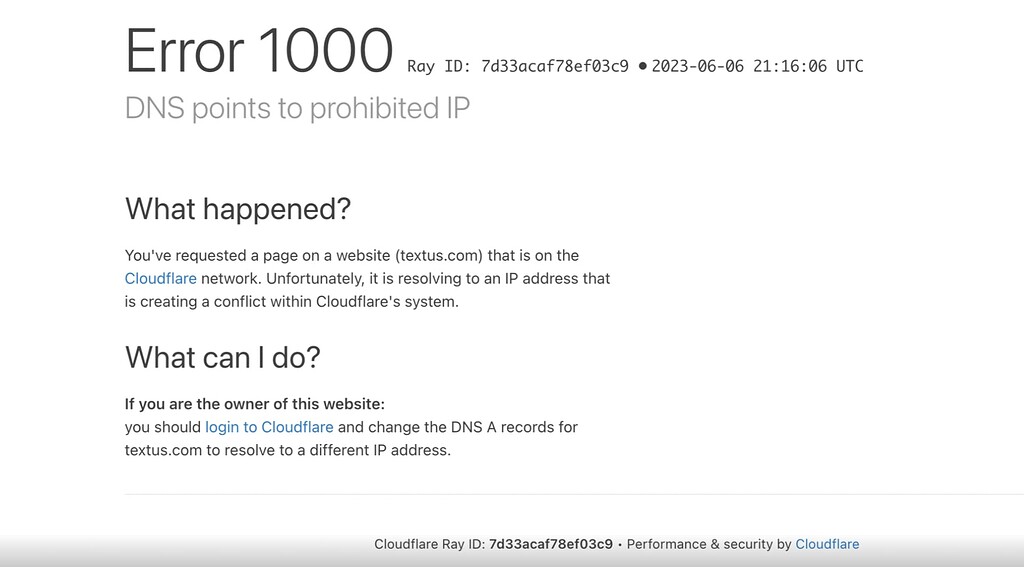The image size is (1024, 567).
Task: Click the Performance & security by footer text
Action: [709, 544]
